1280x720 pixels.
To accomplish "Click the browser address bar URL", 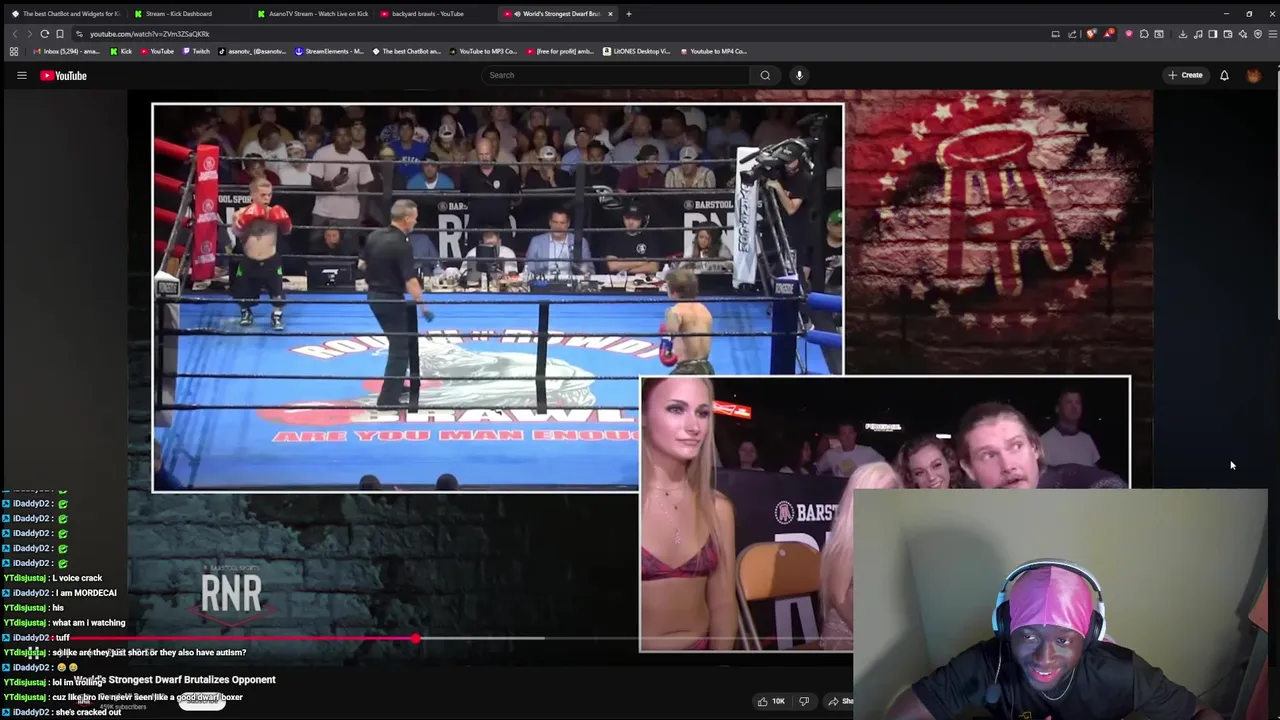I will click(150, 34).
